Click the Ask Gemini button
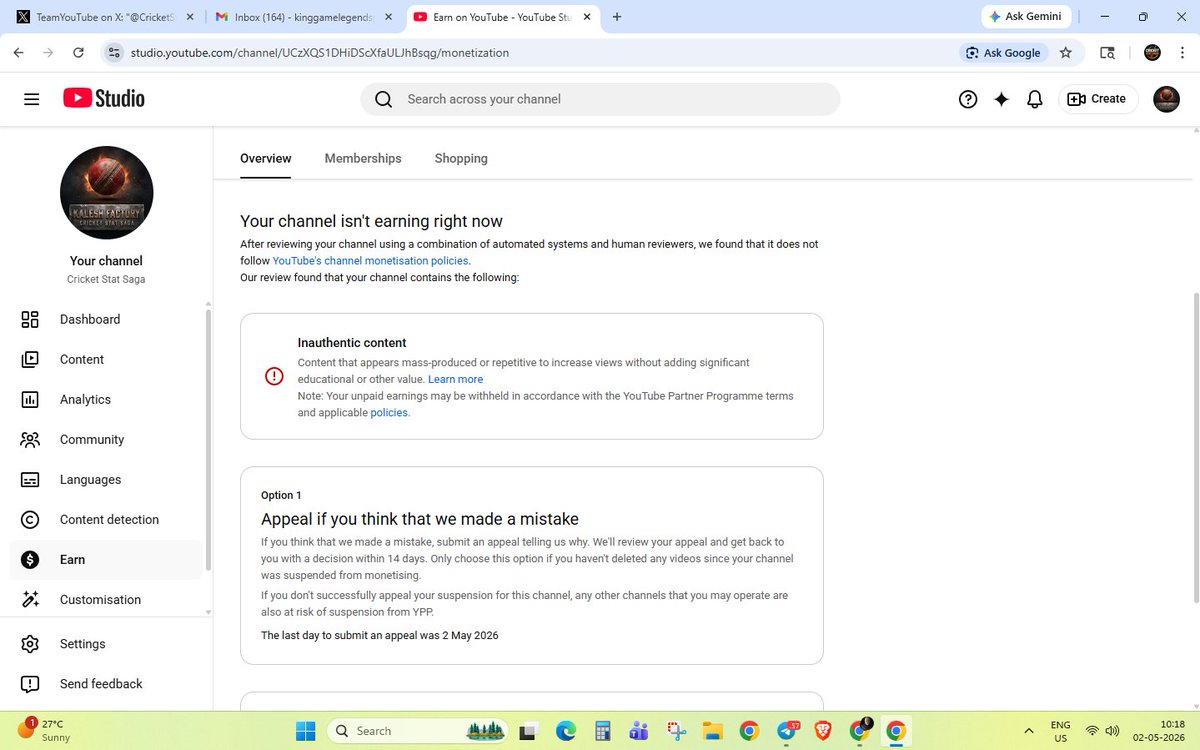Screen dimensions: 1200x750 click(x=1027, y=17)
